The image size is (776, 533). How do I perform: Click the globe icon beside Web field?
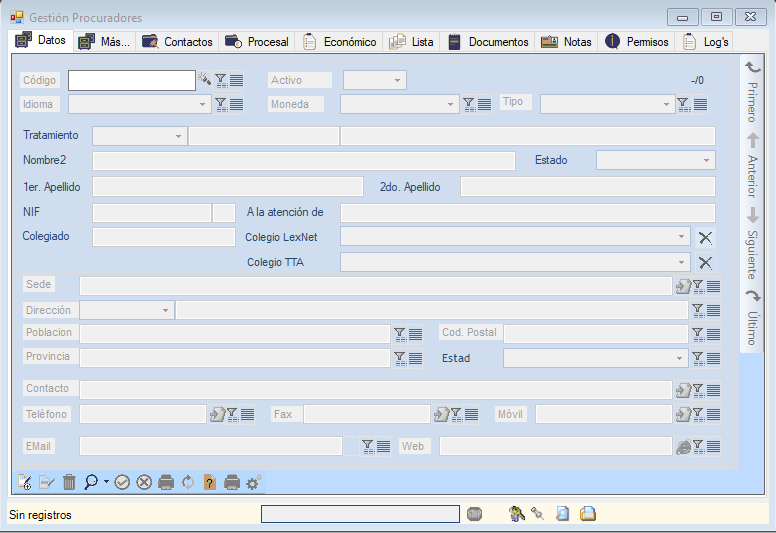683,447
